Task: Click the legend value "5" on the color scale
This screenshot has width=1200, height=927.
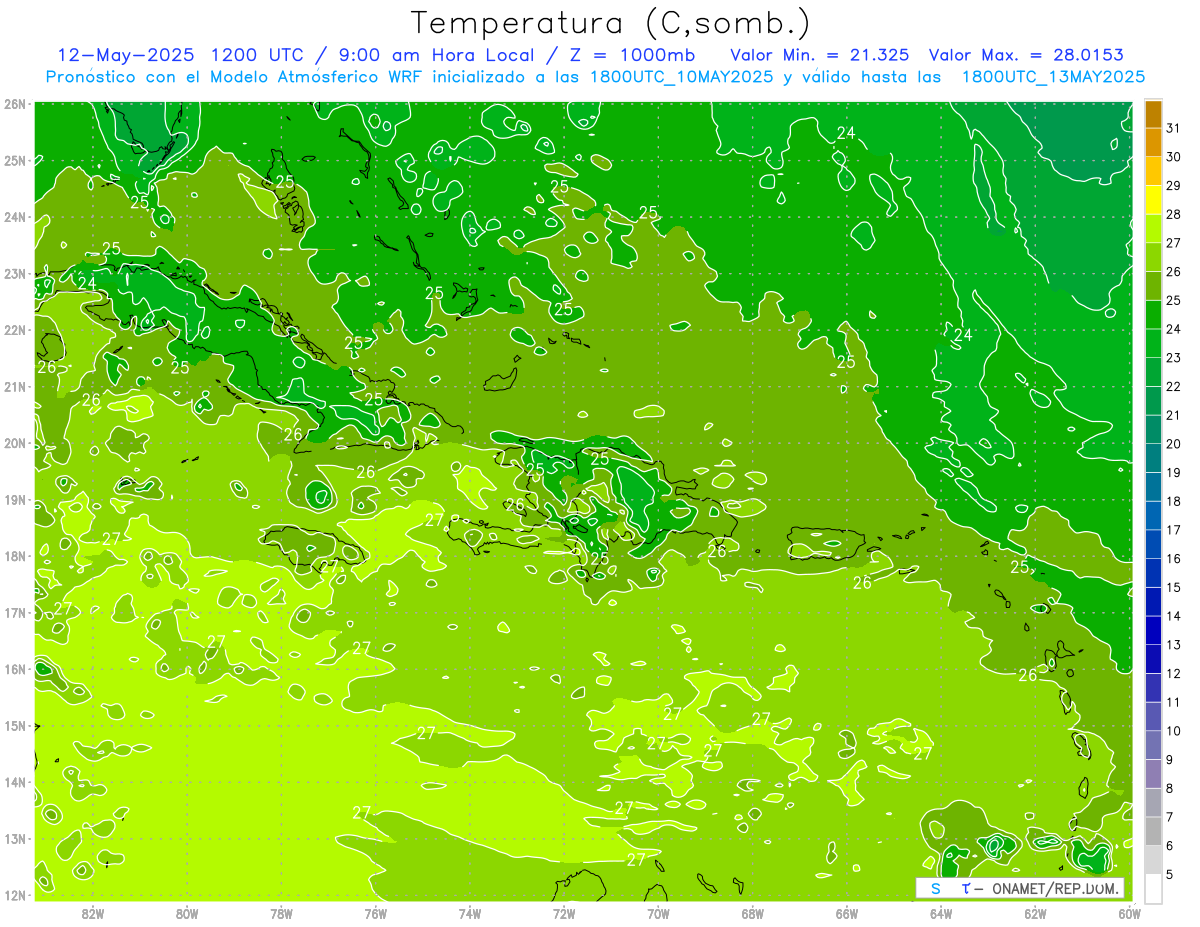Action: coord(1170,874)
